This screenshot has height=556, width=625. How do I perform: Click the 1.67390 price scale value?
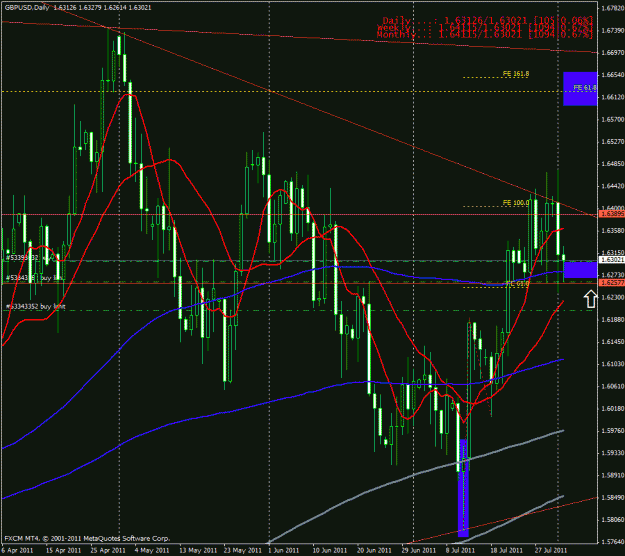click(612, 30)
